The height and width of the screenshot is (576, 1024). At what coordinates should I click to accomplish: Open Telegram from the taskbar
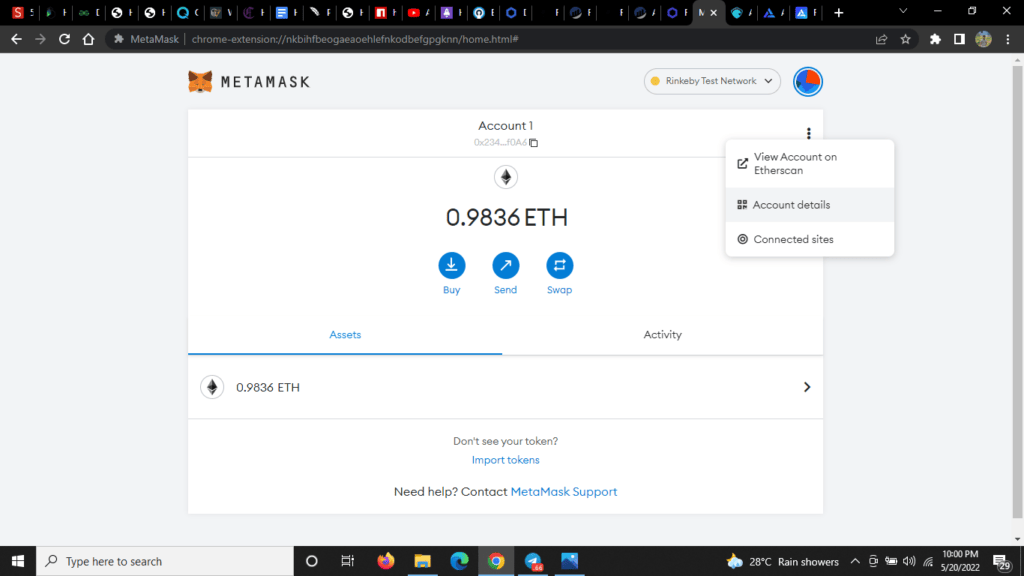(x=533, y=561)
